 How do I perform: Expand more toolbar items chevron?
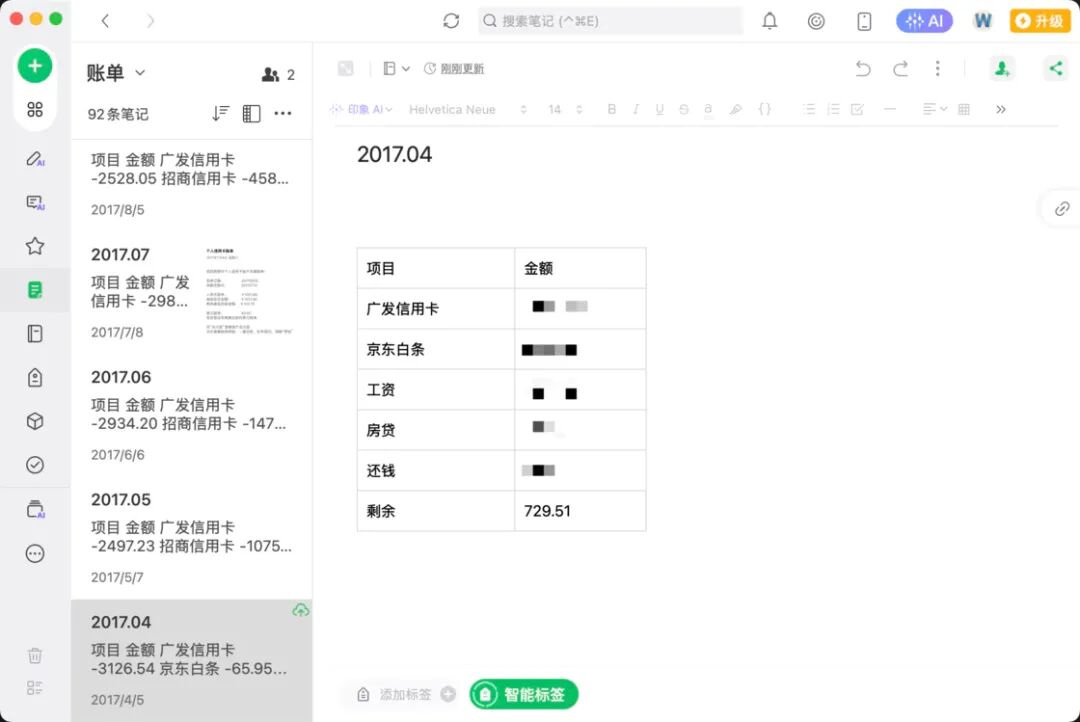pos(1001,109)
